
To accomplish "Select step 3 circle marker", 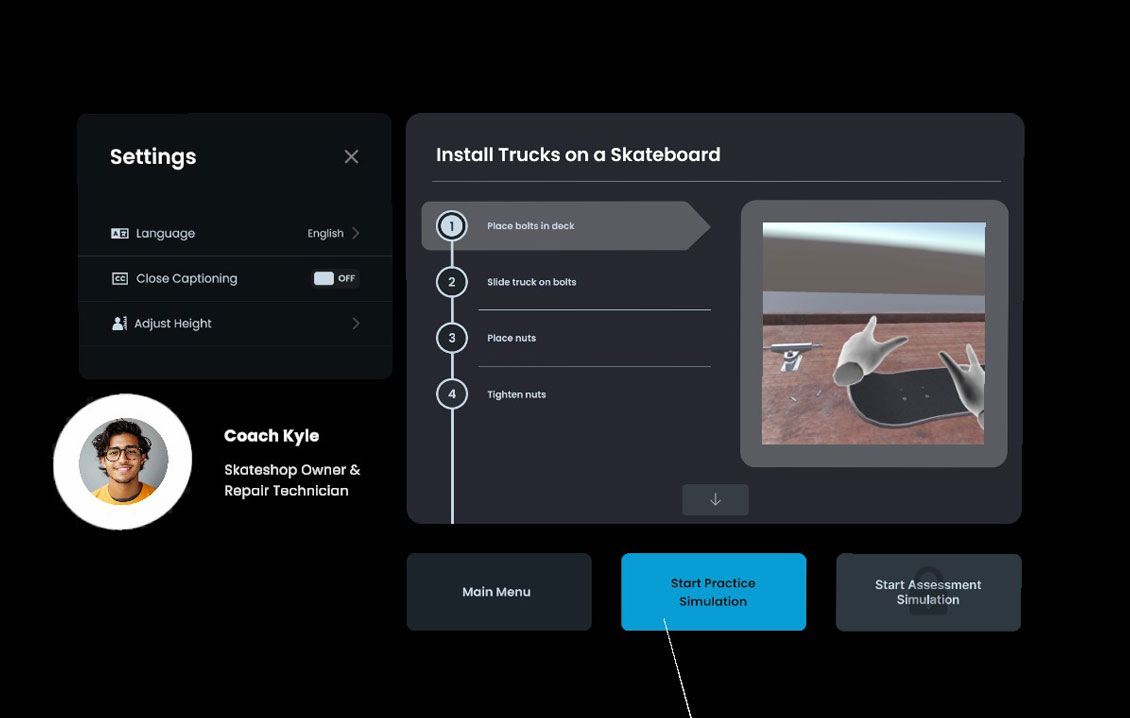I will click(452, 338).
